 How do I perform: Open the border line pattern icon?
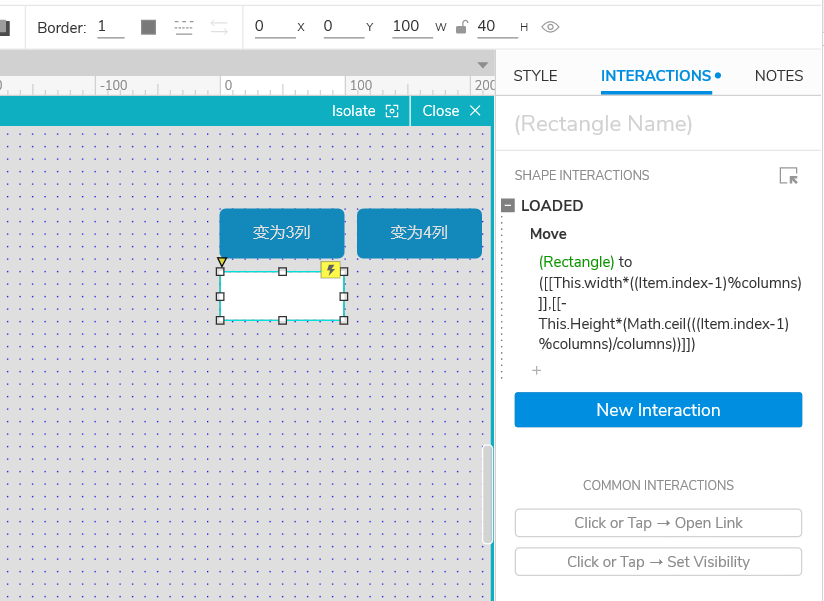tap(183, 27)
